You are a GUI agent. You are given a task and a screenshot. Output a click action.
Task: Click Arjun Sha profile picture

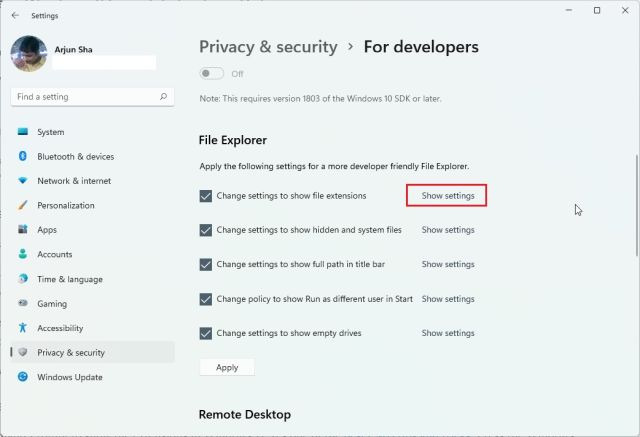(29, 54)
